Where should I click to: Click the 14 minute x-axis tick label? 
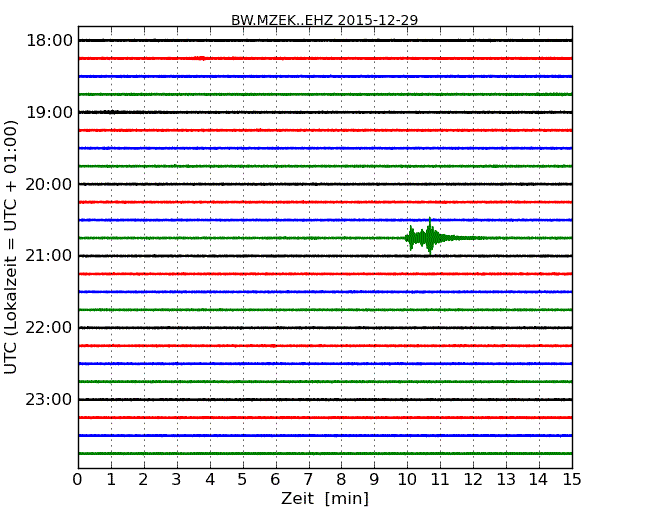tap(538, 480)
